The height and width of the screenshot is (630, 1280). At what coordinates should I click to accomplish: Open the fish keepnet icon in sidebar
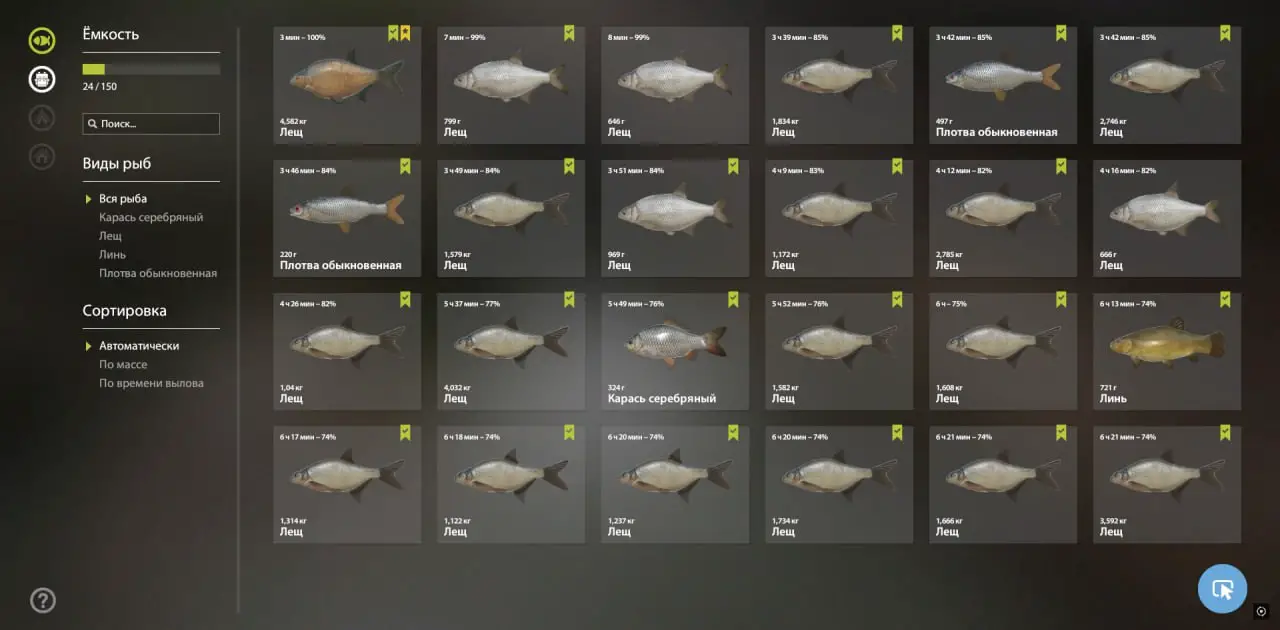[42, 41]
